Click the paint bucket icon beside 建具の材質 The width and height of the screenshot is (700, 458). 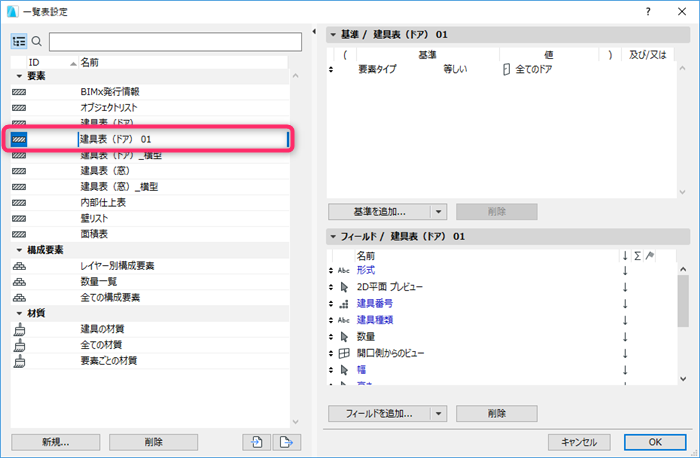[x=19, y=329]
